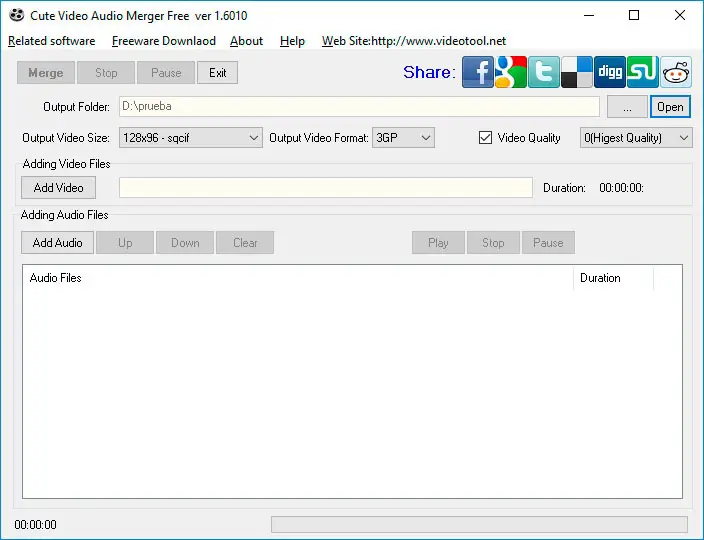Share on StumbleUpon icon
704x540 pixels.
tap(642, 72)
